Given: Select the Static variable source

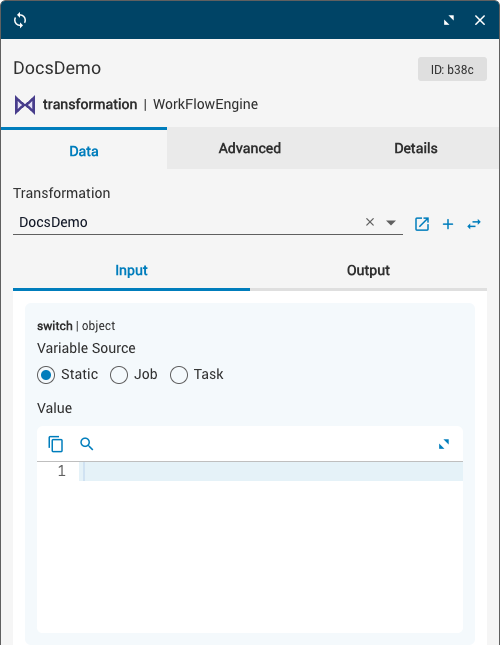Looking at the screenshot, I should click(46, 375).
